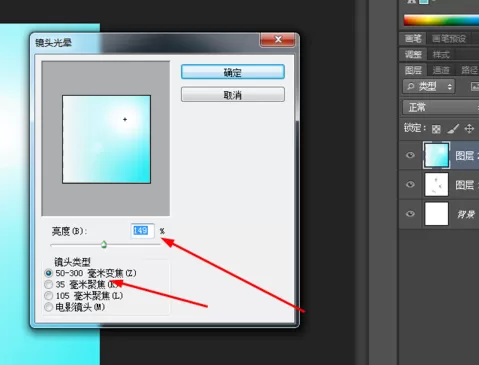Switch to the 路径 tab

click(469, 70)
